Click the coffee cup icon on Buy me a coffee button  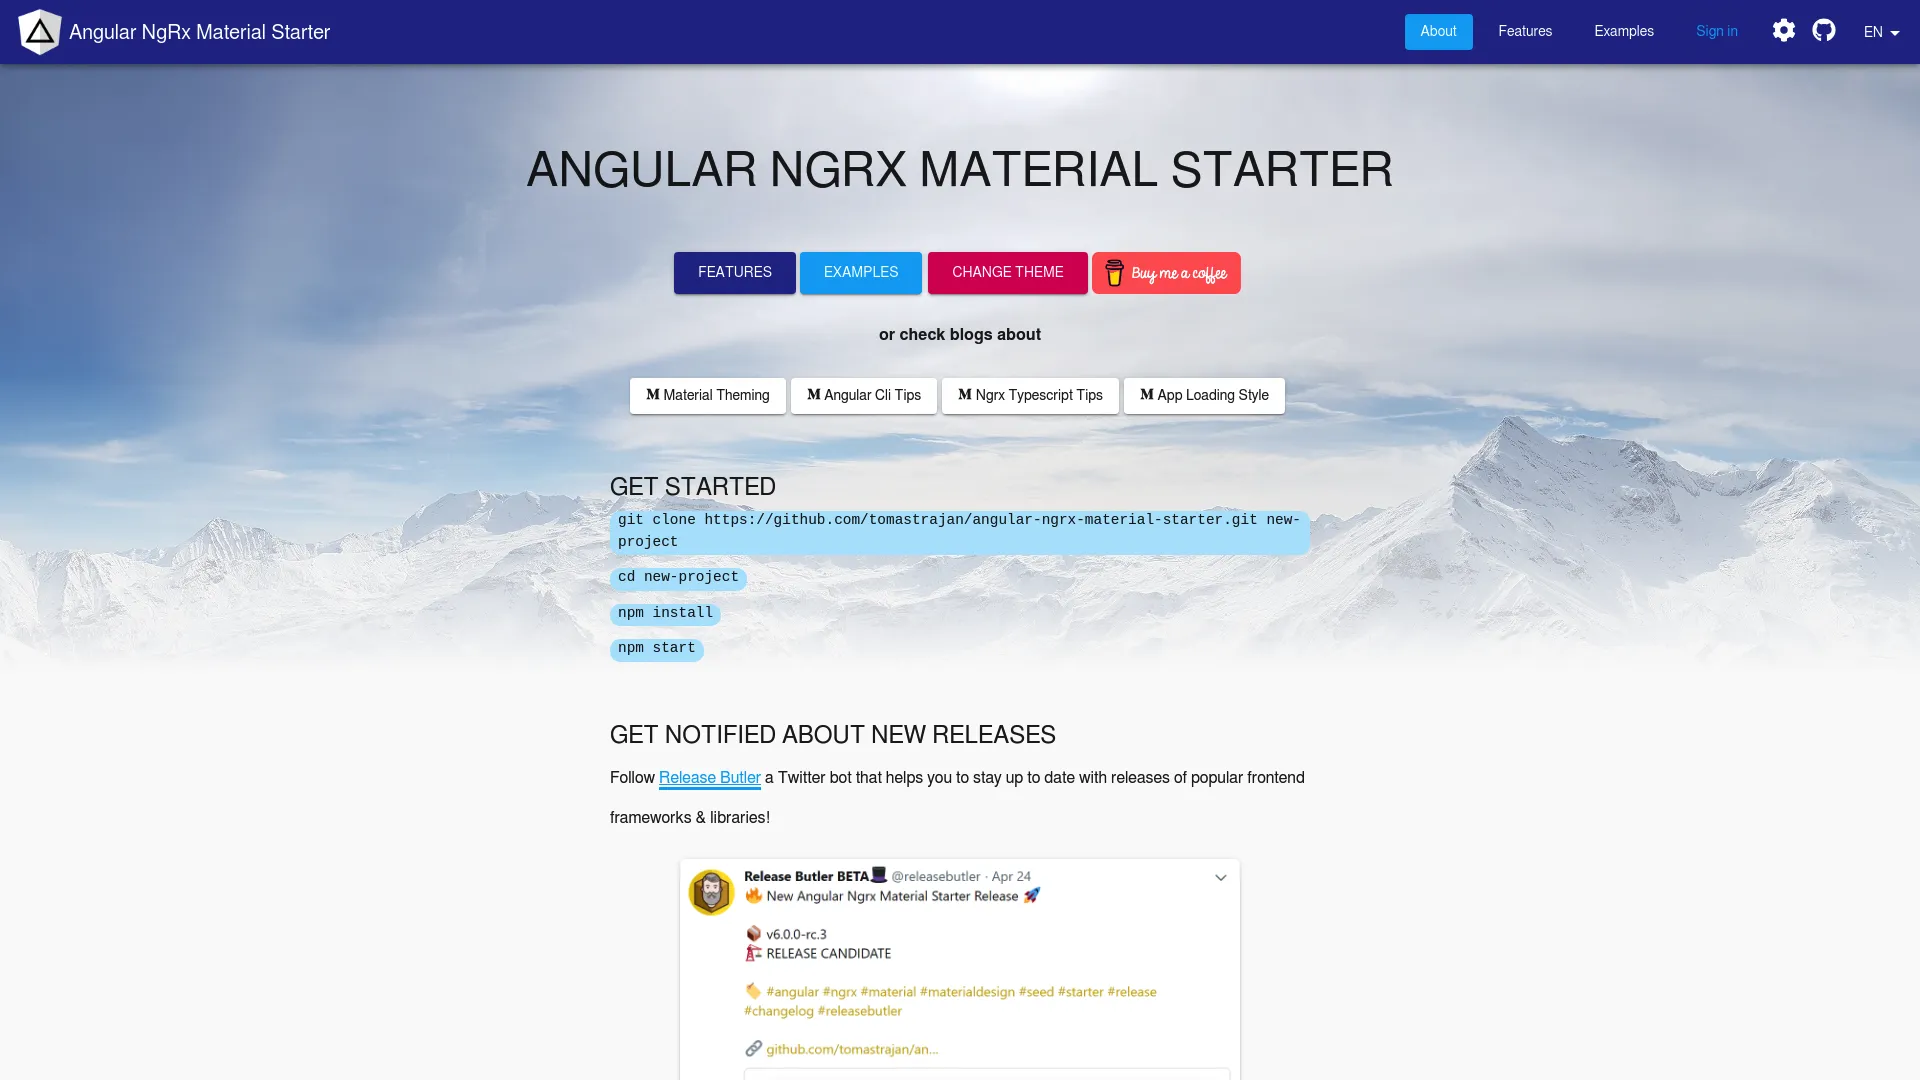click(x=1116, y=273)
